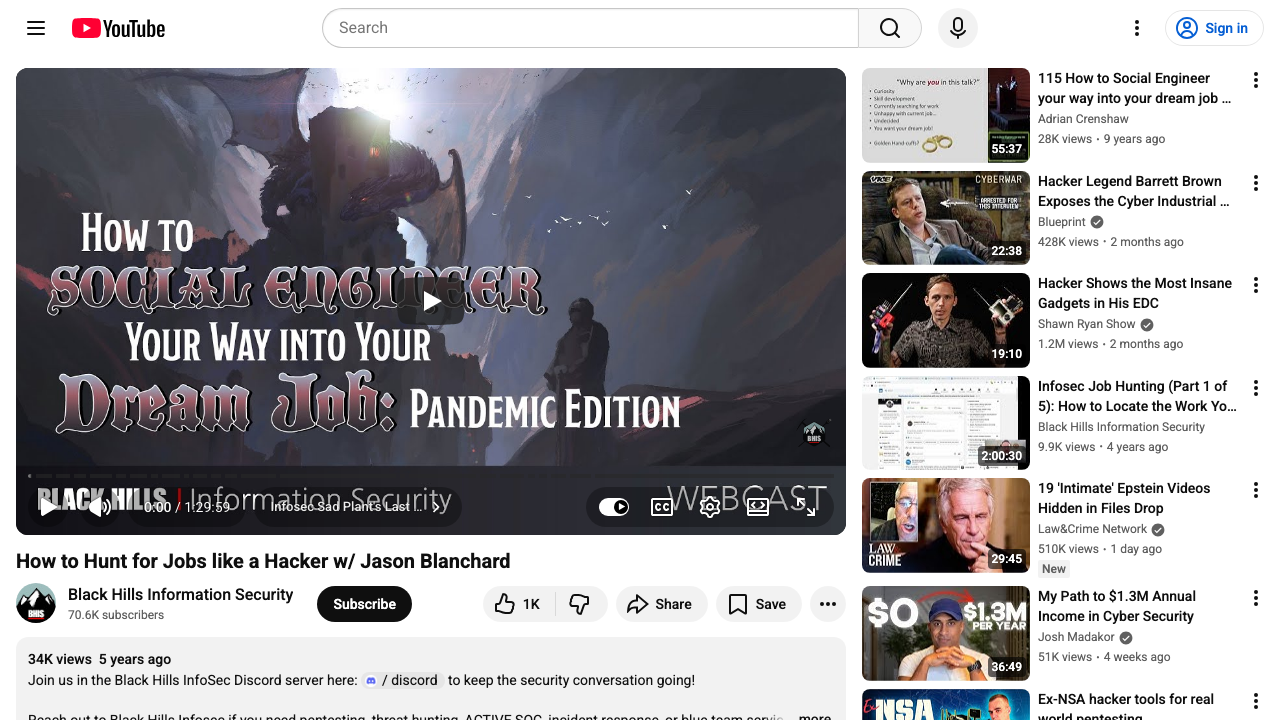Screen dimensions: 1280x720
Task: Switch to theater mode
Action: tap(758, 507)
